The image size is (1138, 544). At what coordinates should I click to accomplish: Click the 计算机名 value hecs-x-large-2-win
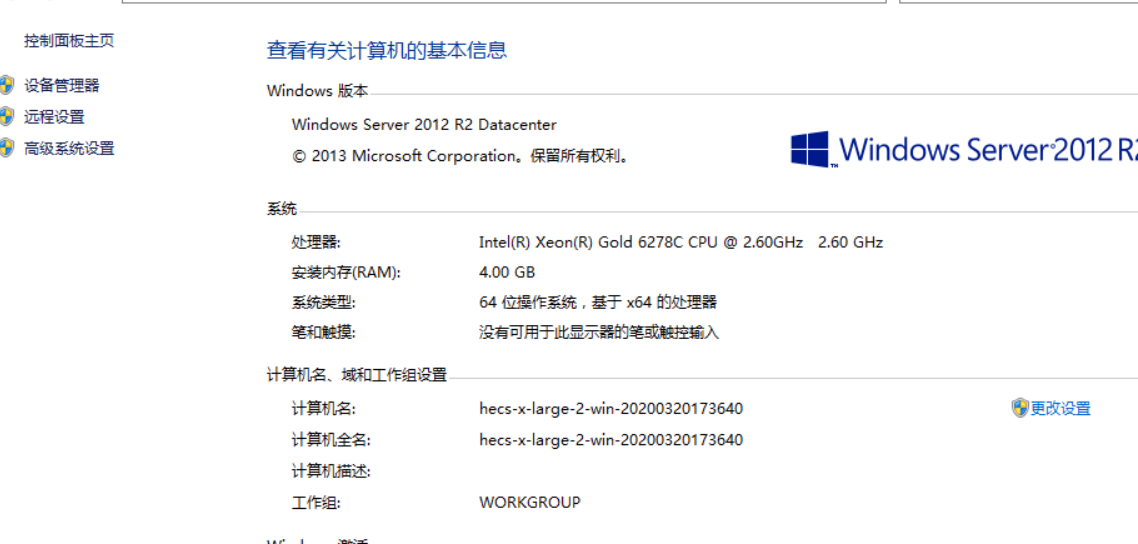click(611, 408)
